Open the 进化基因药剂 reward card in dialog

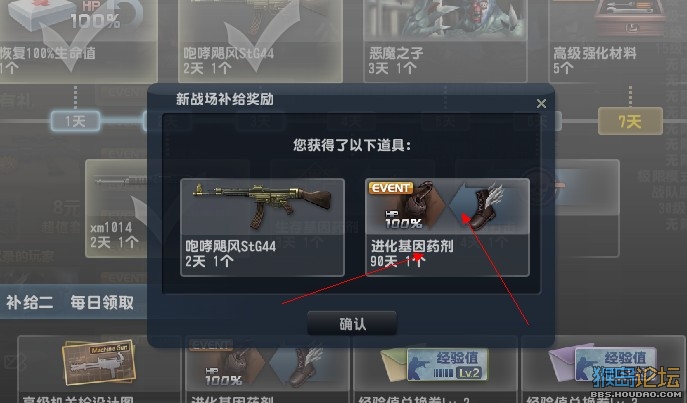point(447,227)
